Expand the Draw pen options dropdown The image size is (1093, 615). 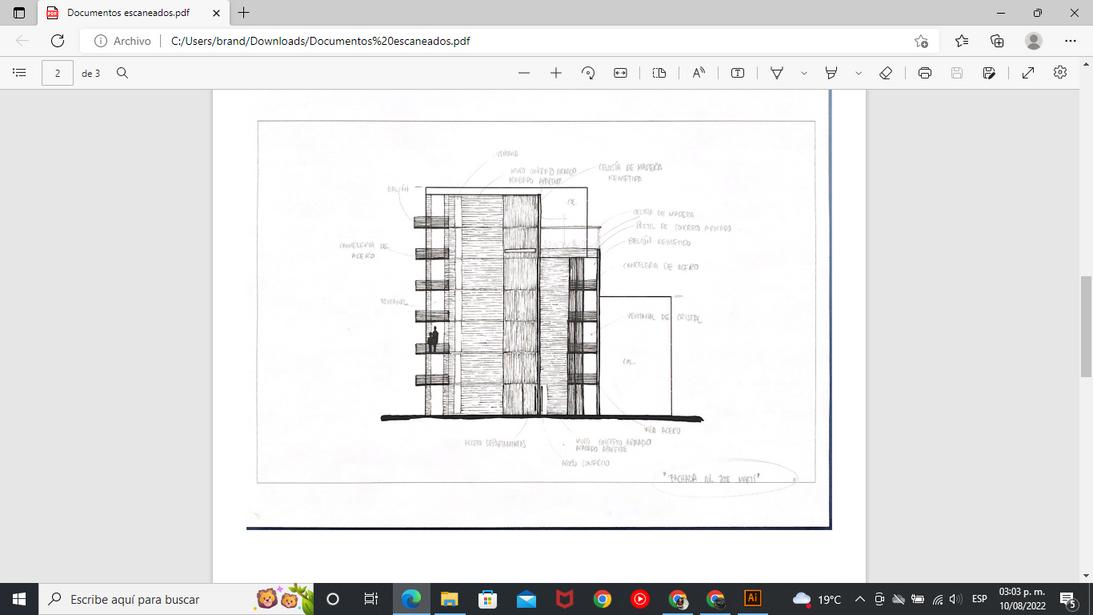click(804, 73)
